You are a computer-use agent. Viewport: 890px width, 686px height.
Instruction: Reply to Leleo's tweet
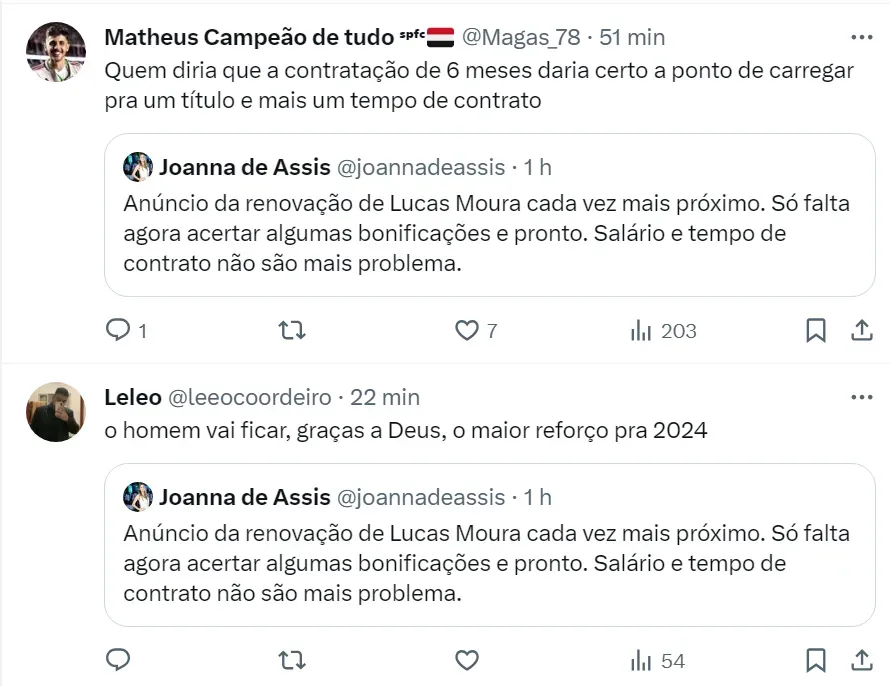pos(118,660)
